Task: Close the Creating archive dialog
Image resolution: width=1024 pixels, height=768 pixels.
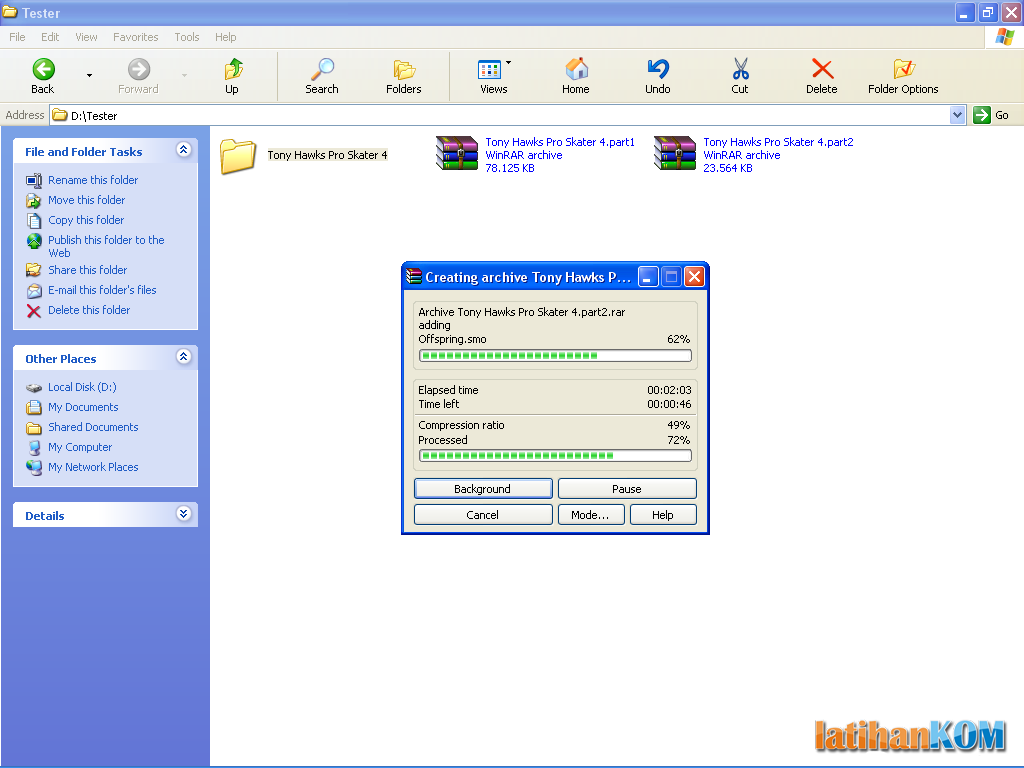Action: 694,277
